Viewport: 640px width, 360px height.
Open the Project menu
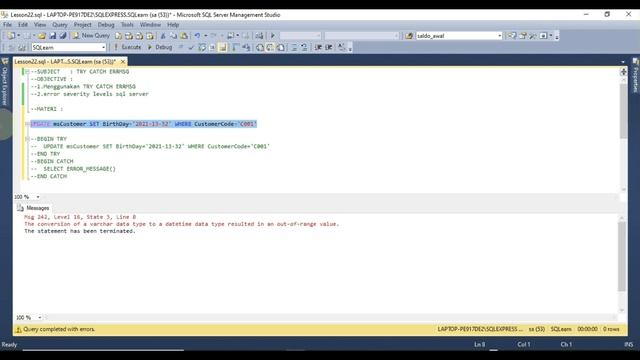(82, 25)
